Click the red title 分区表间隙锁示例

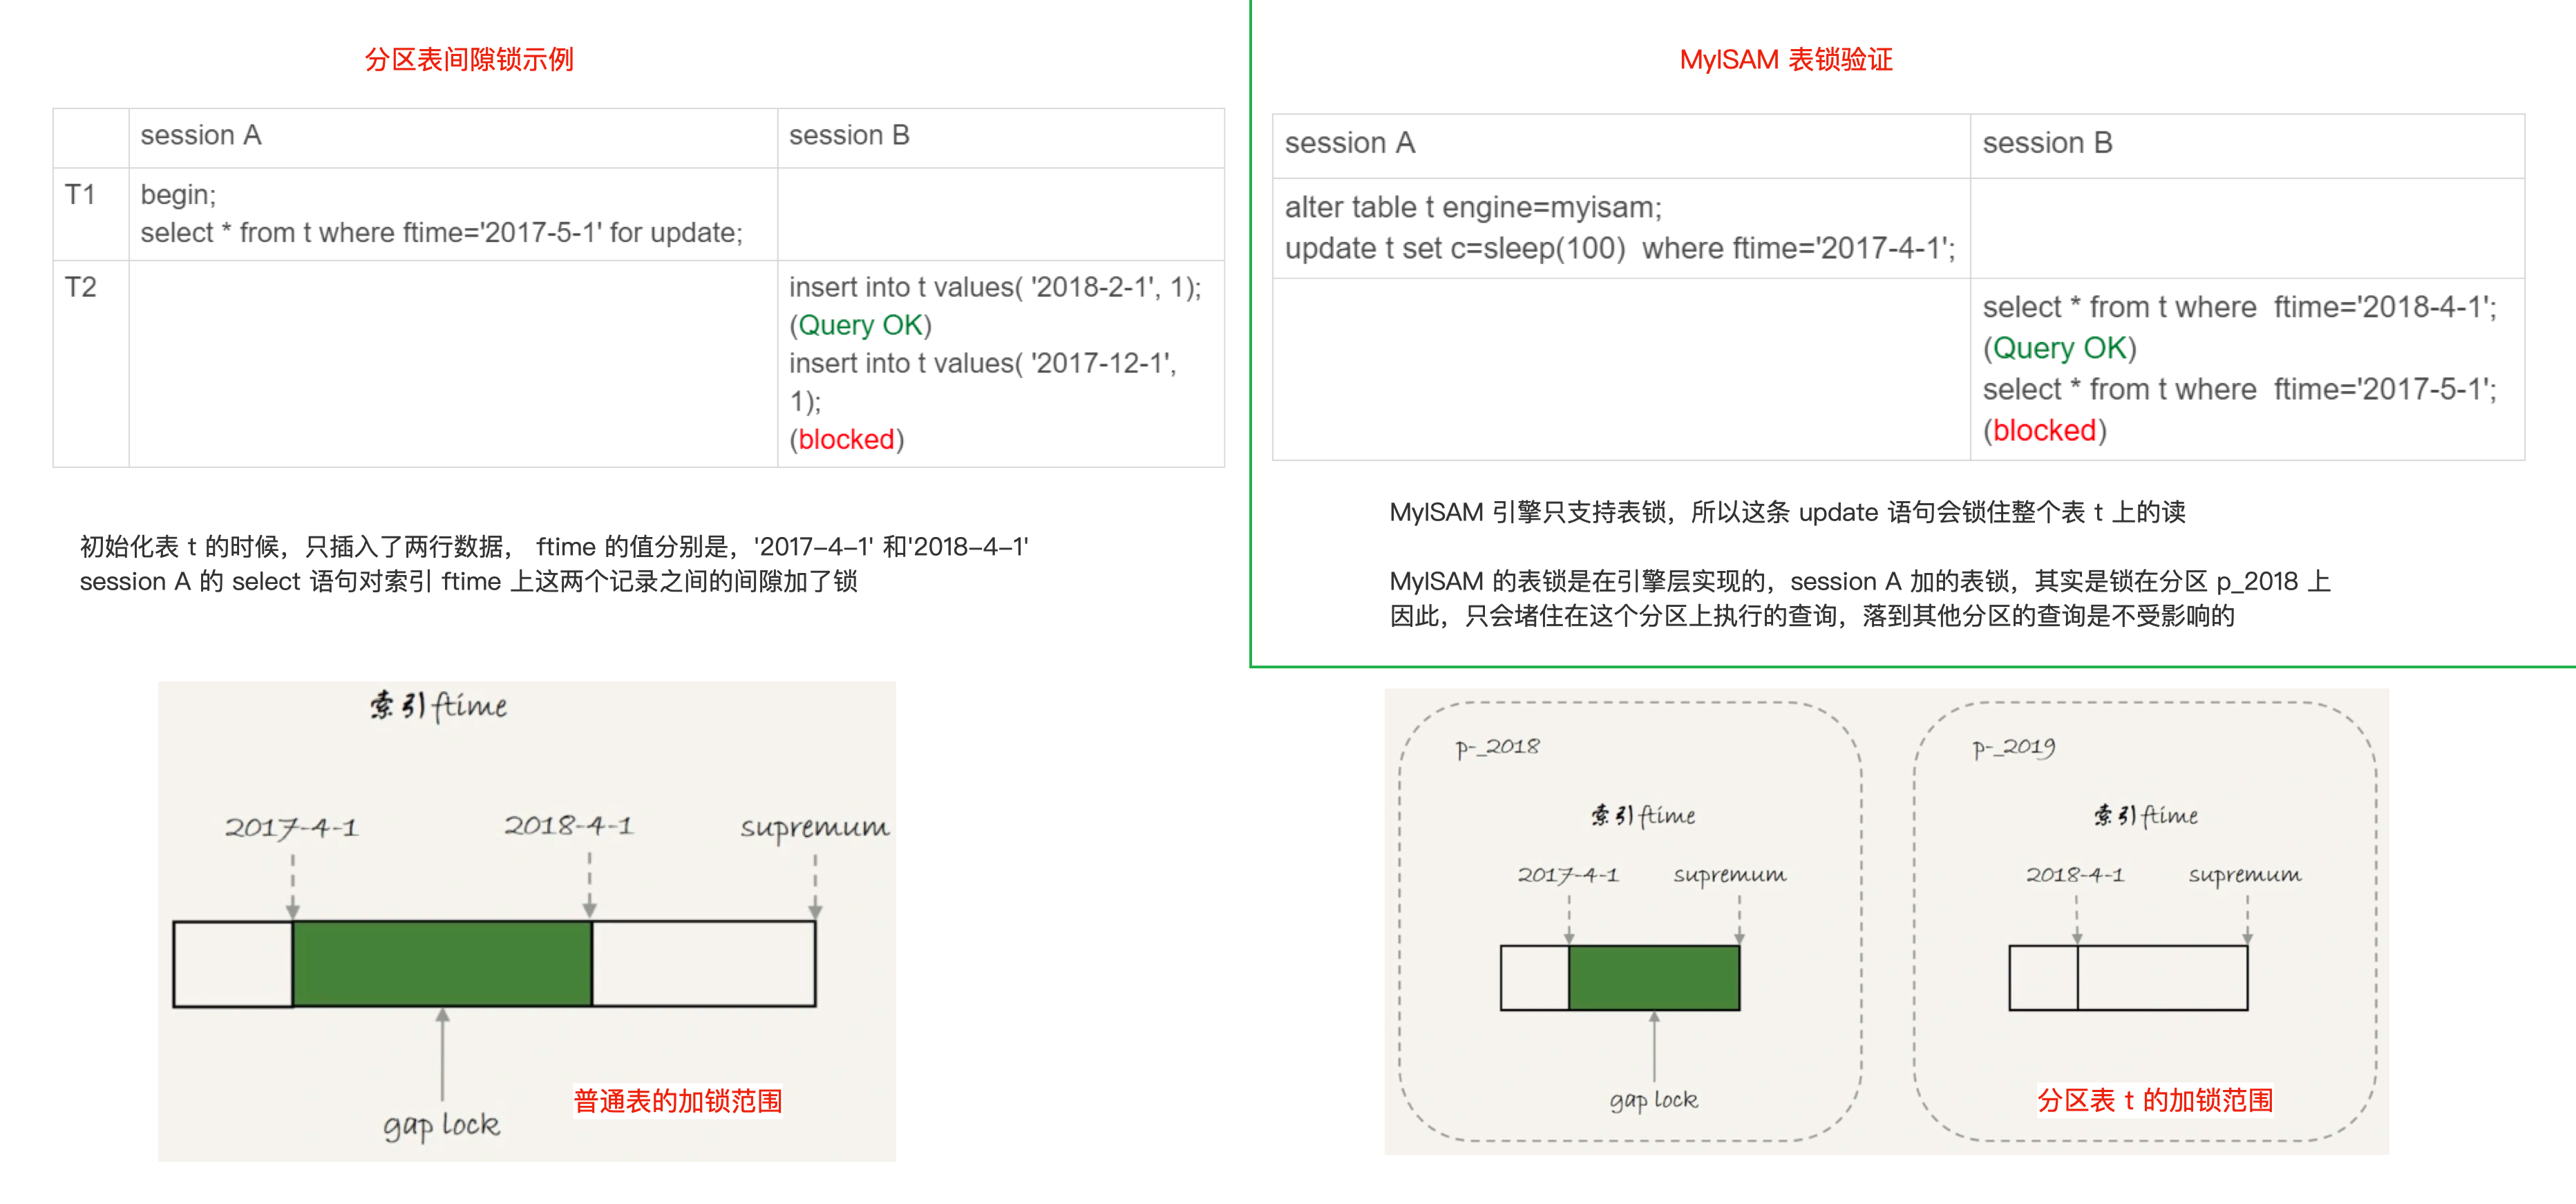468,59
